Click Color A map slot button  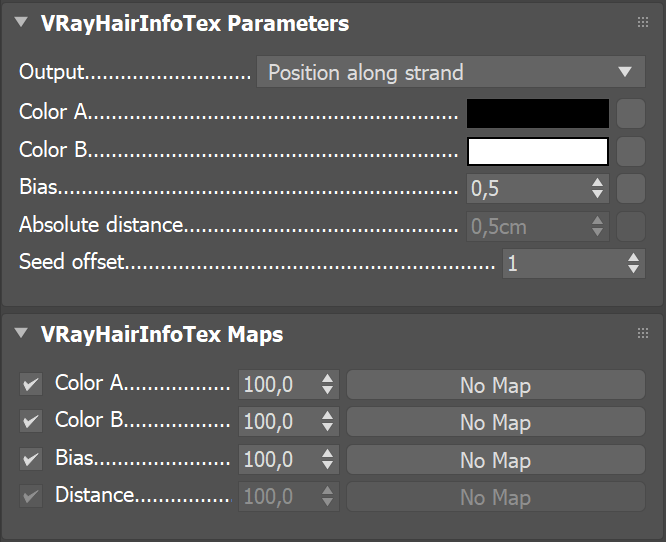[x=631, y=113]
